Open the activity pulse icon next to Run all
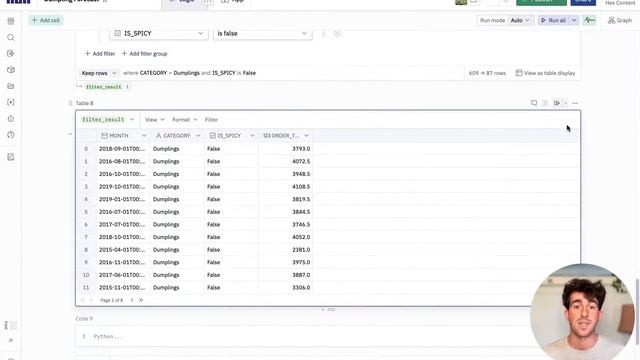 coord(589,20)
